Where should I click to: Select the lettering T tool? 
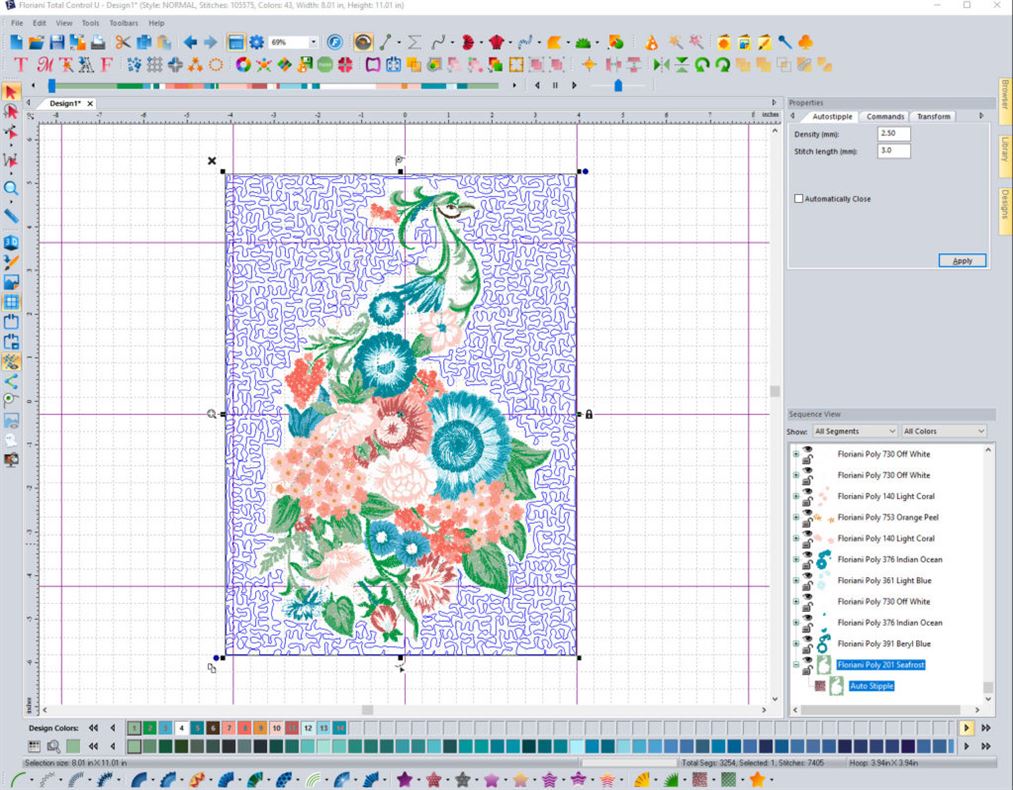(19, 65)
